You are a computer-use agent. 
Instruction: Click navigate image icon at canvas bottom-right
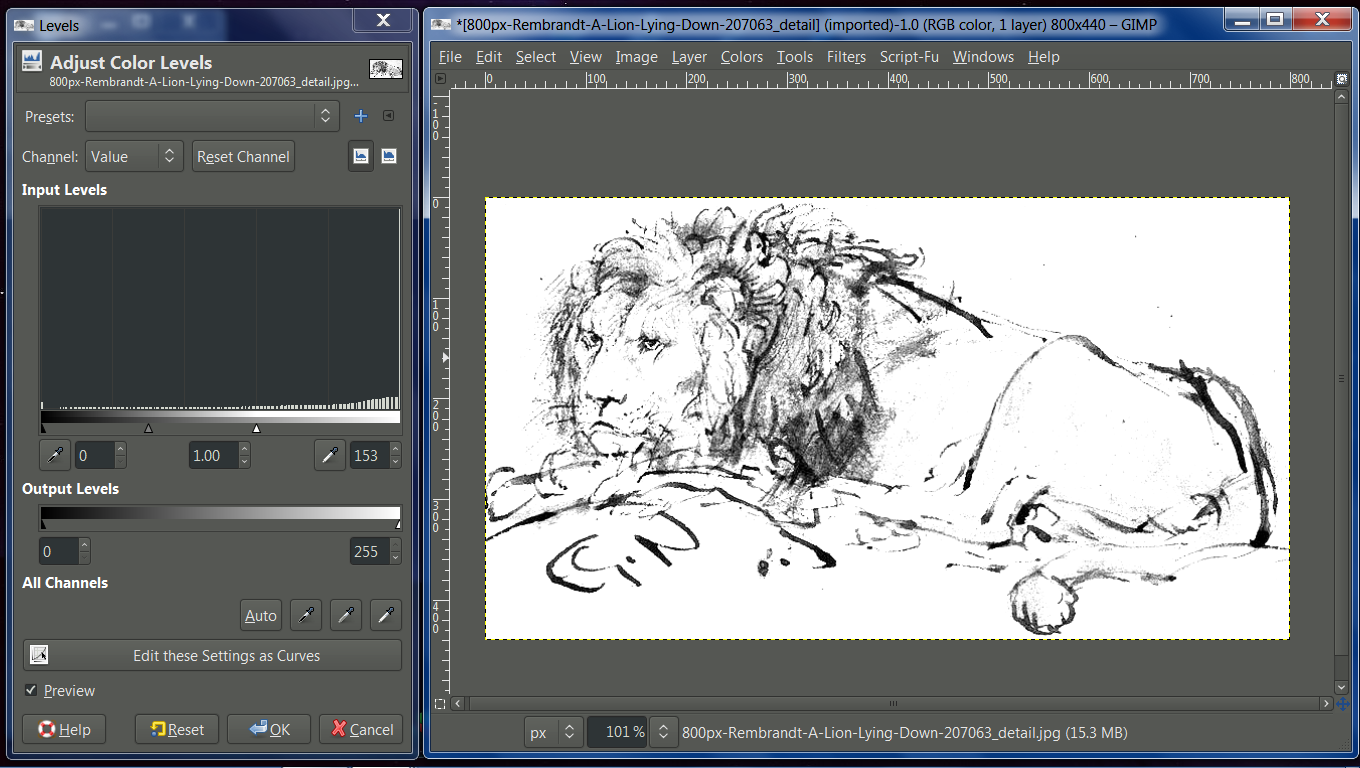(1342, 704)
